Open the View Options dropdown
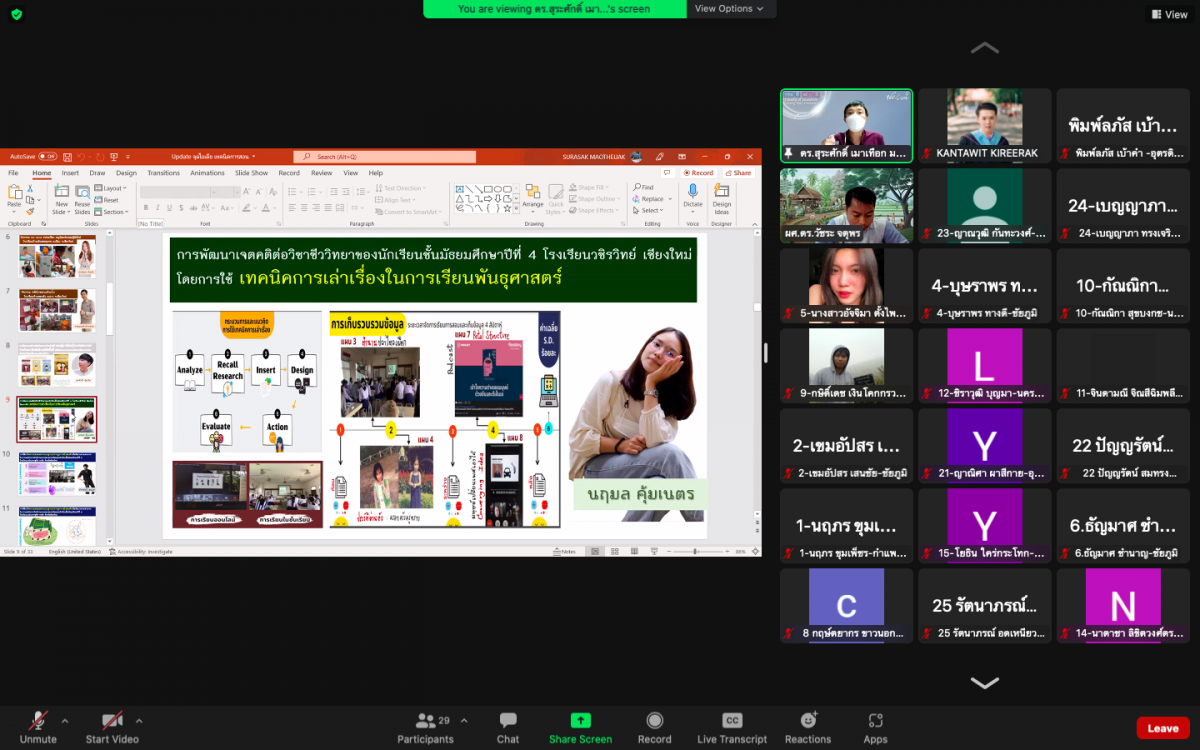Viewport: 1200px width, 750px height. (x=729, y=9)
